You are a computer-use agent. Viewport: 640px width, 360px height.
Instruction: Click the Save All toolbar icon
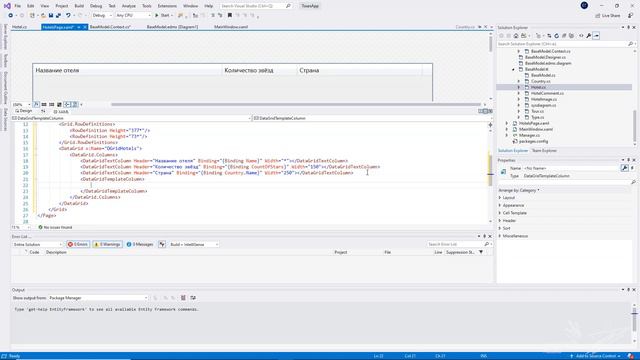[58, 16]
